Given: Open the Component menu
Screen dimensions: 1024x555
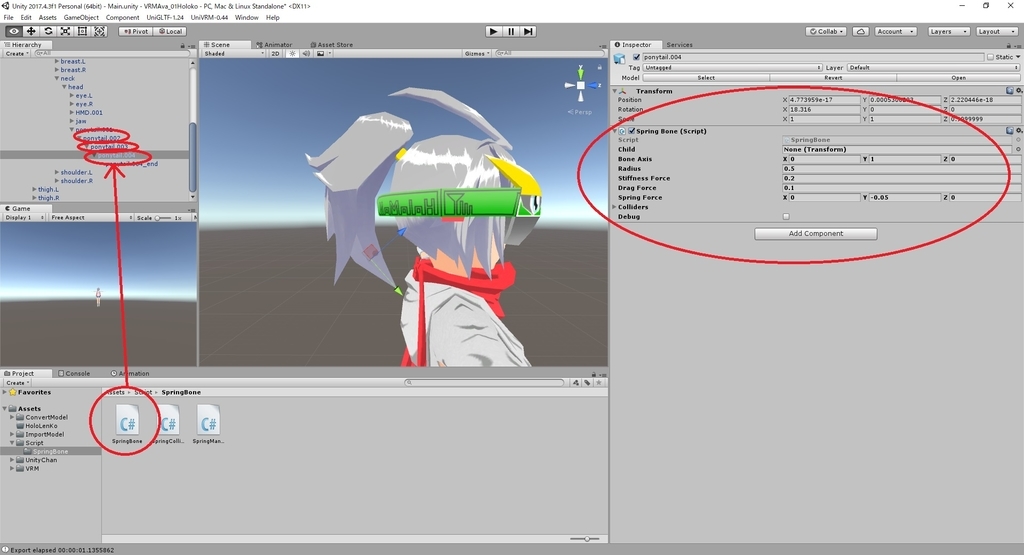Looking at the screenshot, I should click(122, 18).
